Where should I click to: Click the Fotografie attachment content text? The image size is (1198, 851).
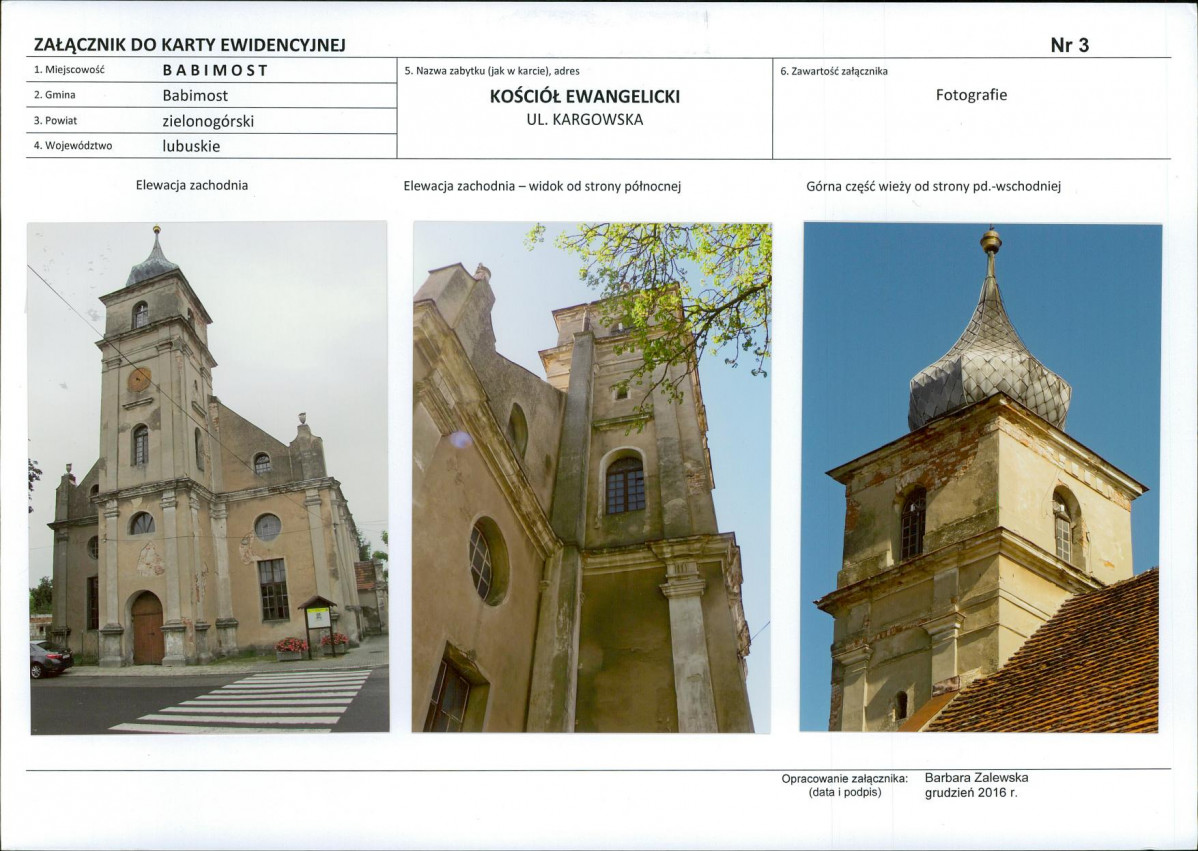click(x=971, y=95)
